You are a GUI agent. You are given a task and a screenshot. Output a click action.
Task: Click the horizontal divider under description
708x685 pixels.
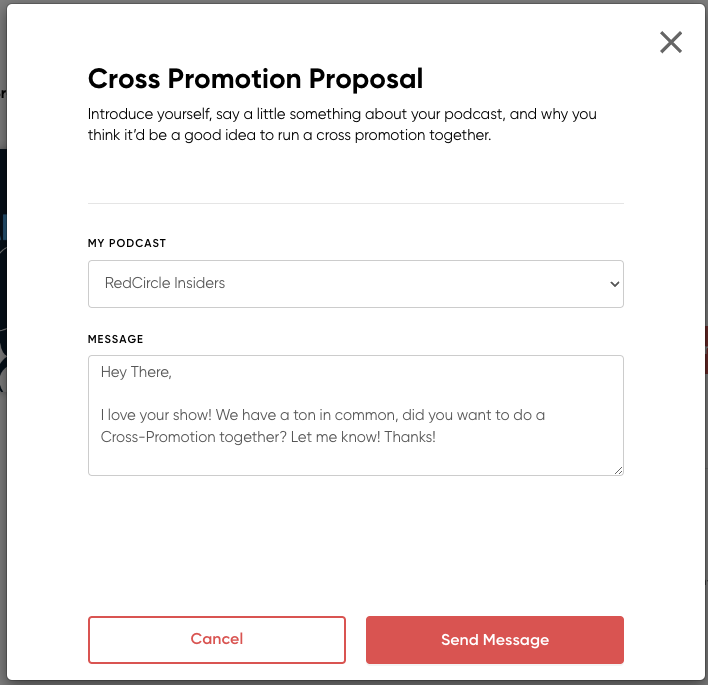coord(355,204)
